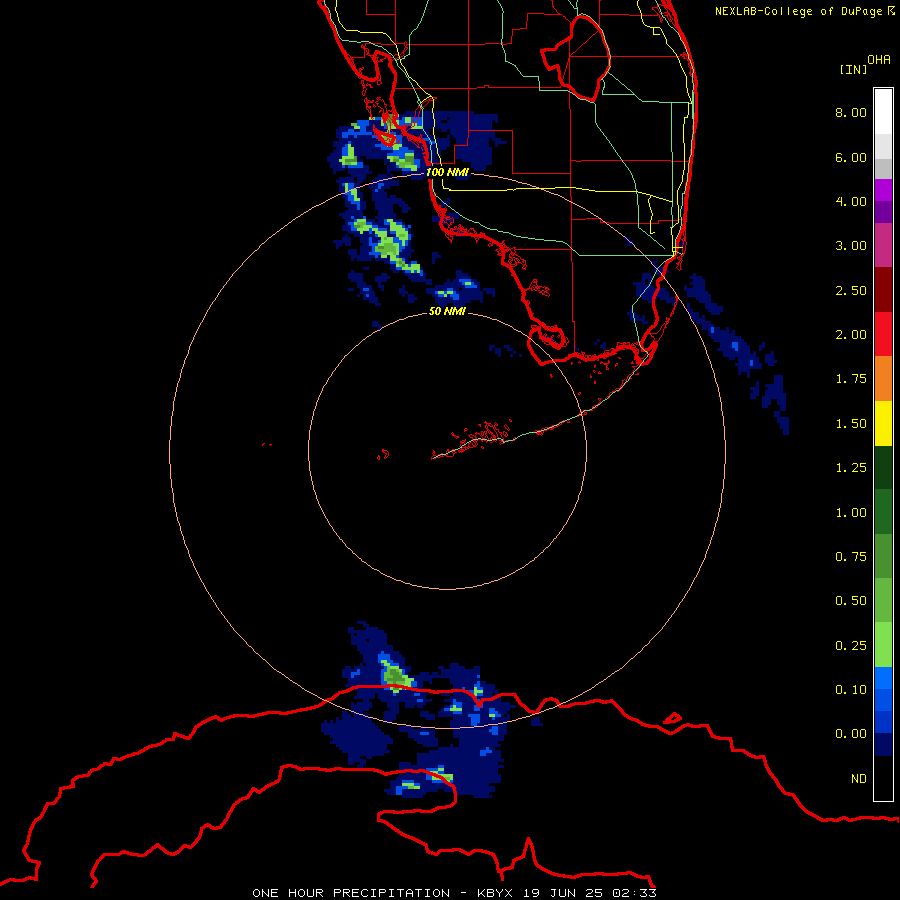The width and height of the screenshot is (900, 900).
Task: Click the 1.25 legend value
Action: click(851, 468)
